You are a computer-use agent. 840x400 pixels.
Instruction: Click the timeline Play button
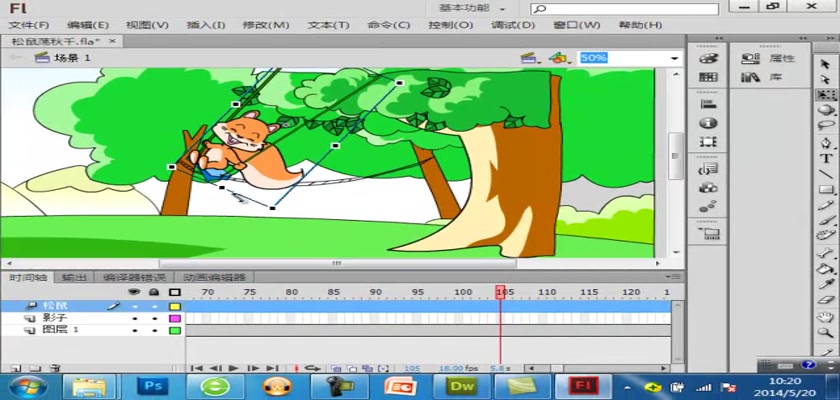click(x=234, y=368)
